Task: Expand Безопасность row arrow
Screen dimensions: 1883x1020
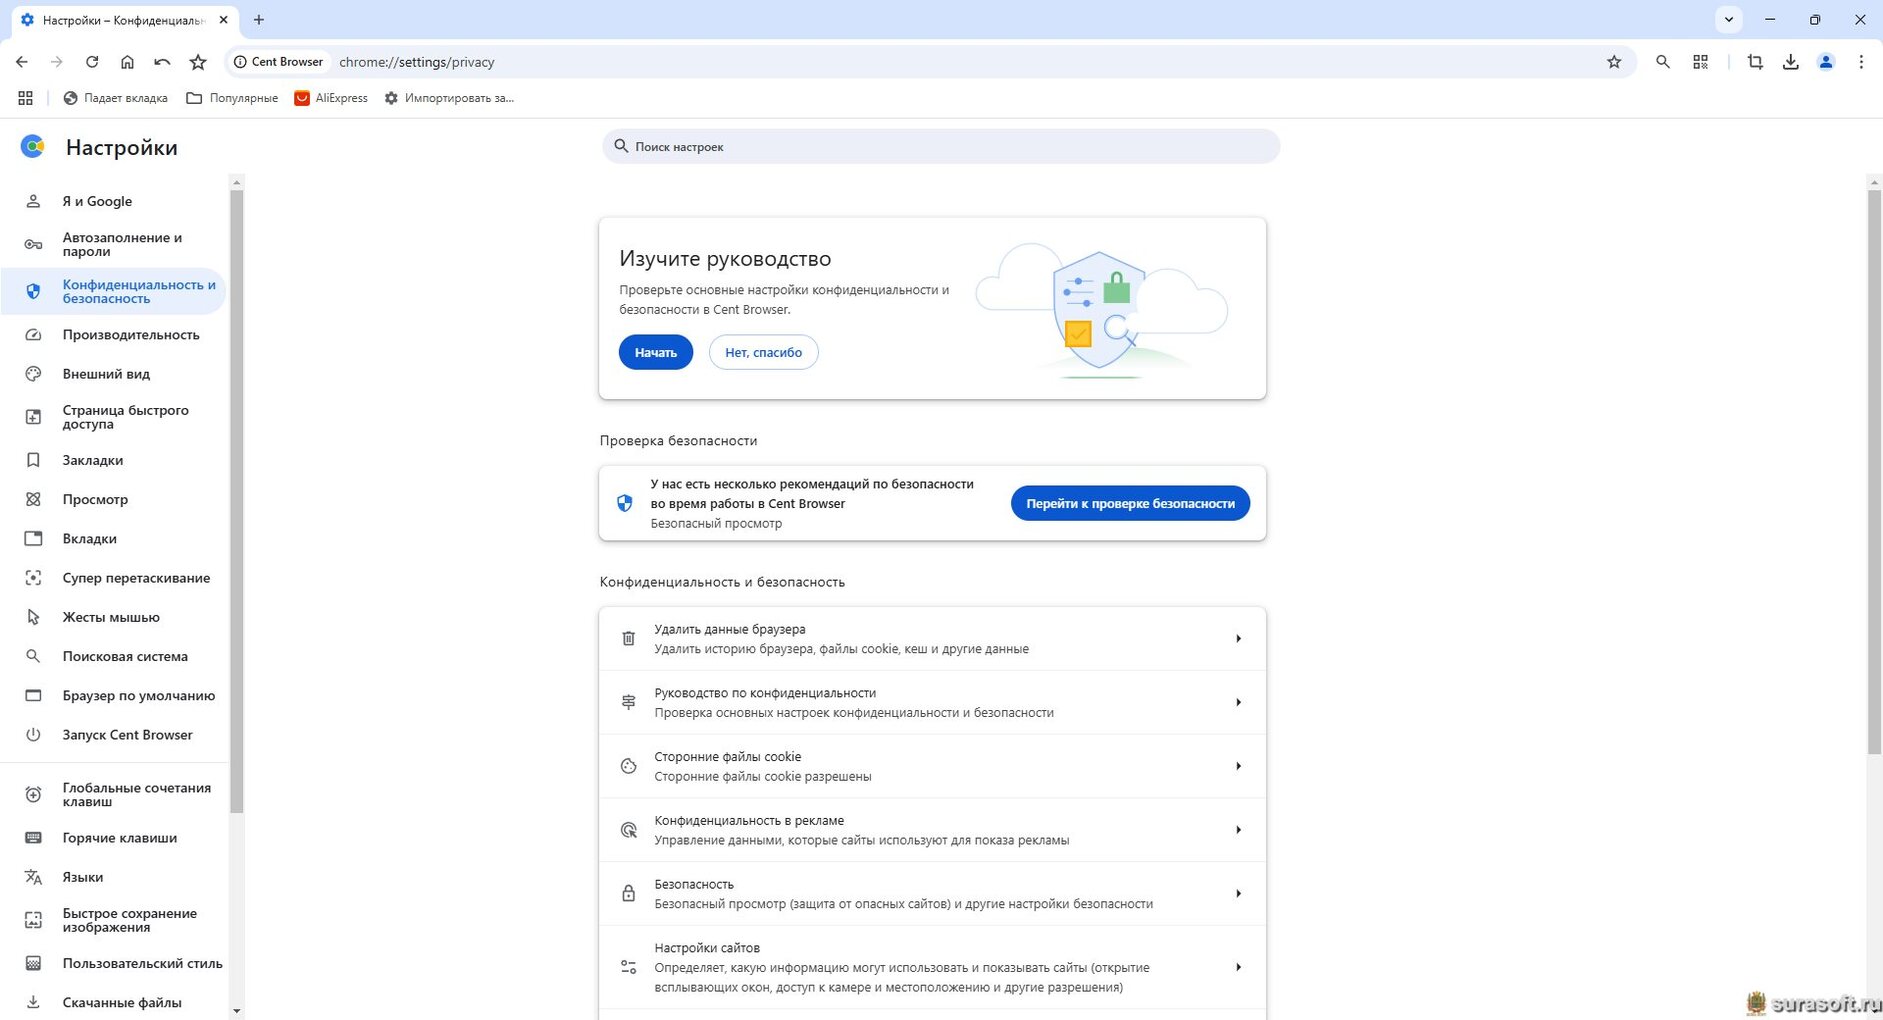Action: 1238,893
